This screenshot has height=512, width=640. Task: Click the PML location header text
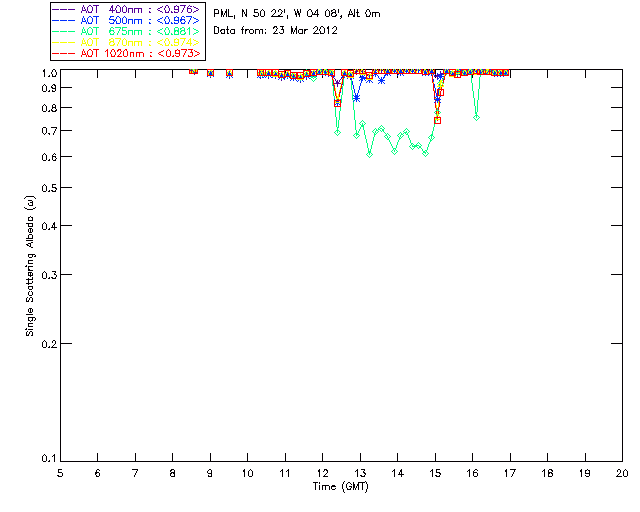tap(297, 14)
